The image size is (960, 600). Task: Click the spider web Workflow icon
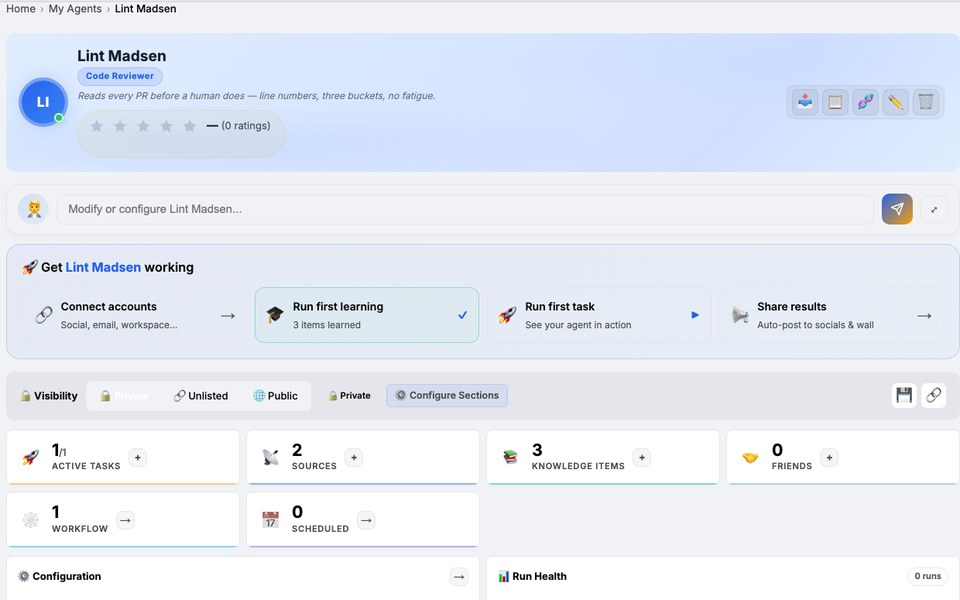pyautogui.click(x=31, y=520)
